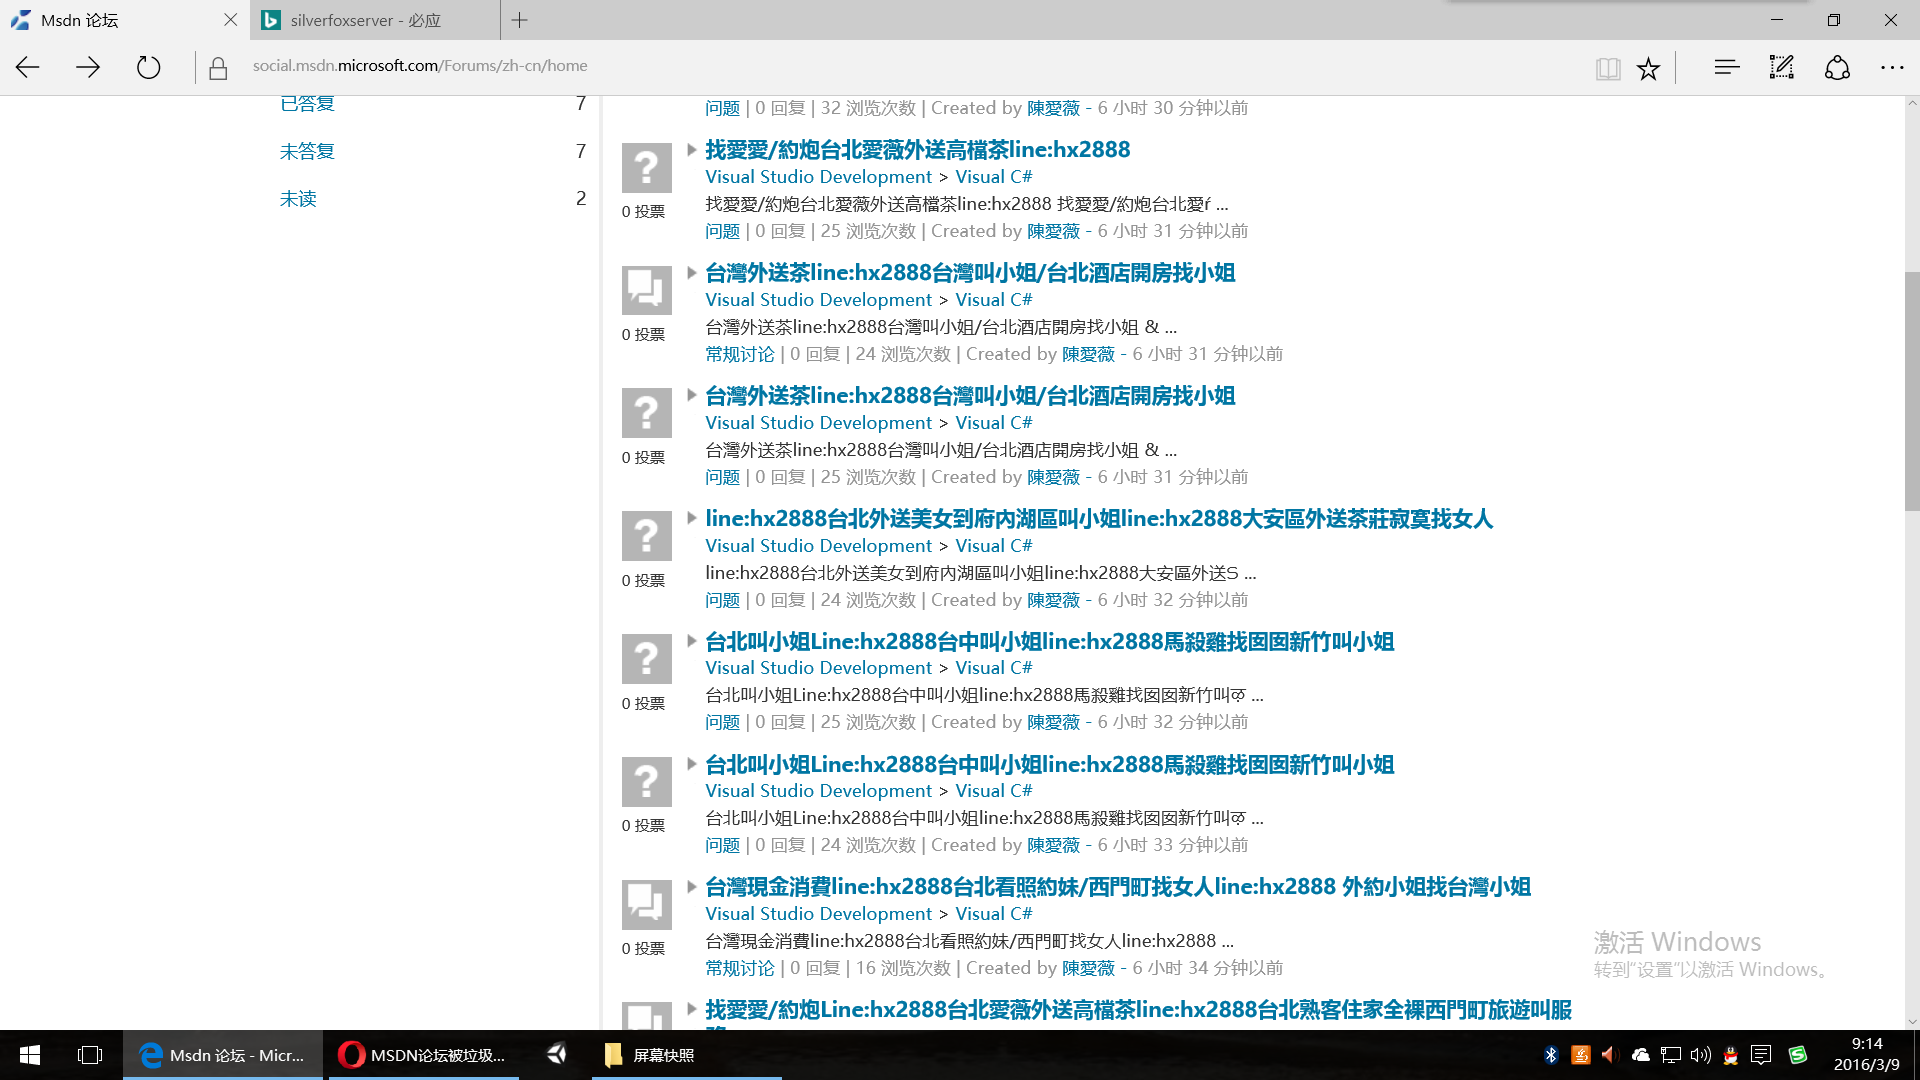Open Windows Start menu
The width and height of the screenshot is (1920, 1080).
pyautogui.click(x=30, y=1055)
